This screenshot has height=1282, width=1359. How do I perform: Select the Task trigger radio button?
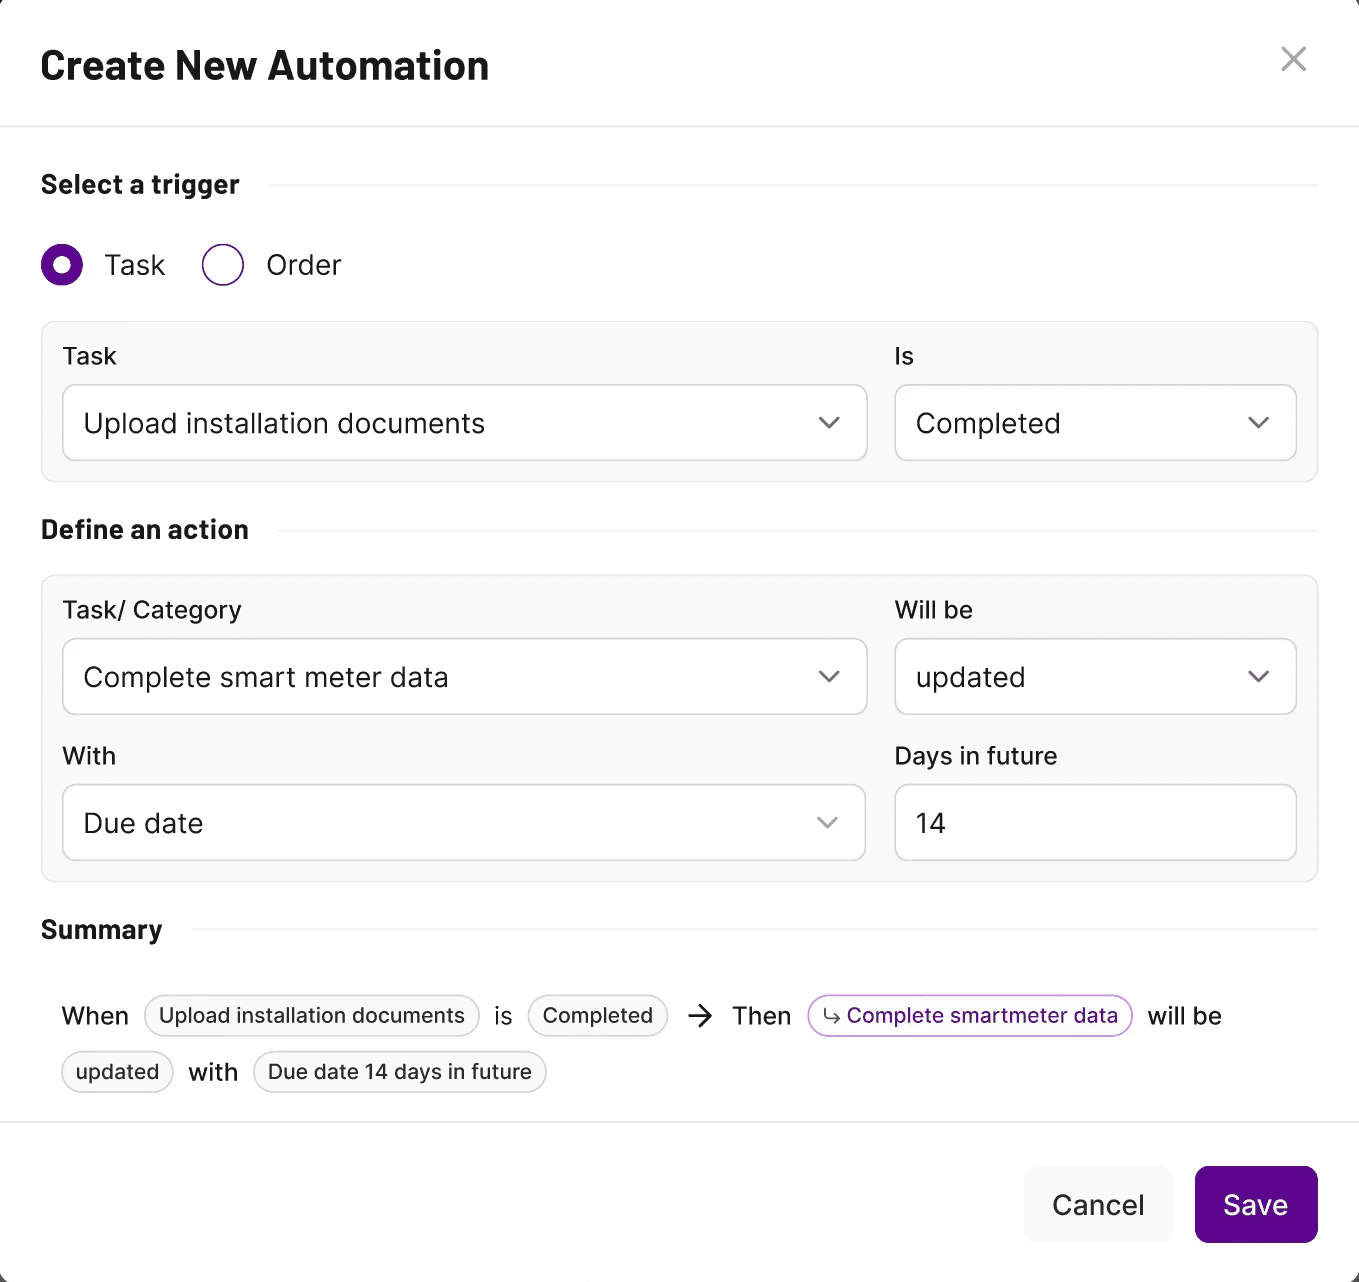62,265
